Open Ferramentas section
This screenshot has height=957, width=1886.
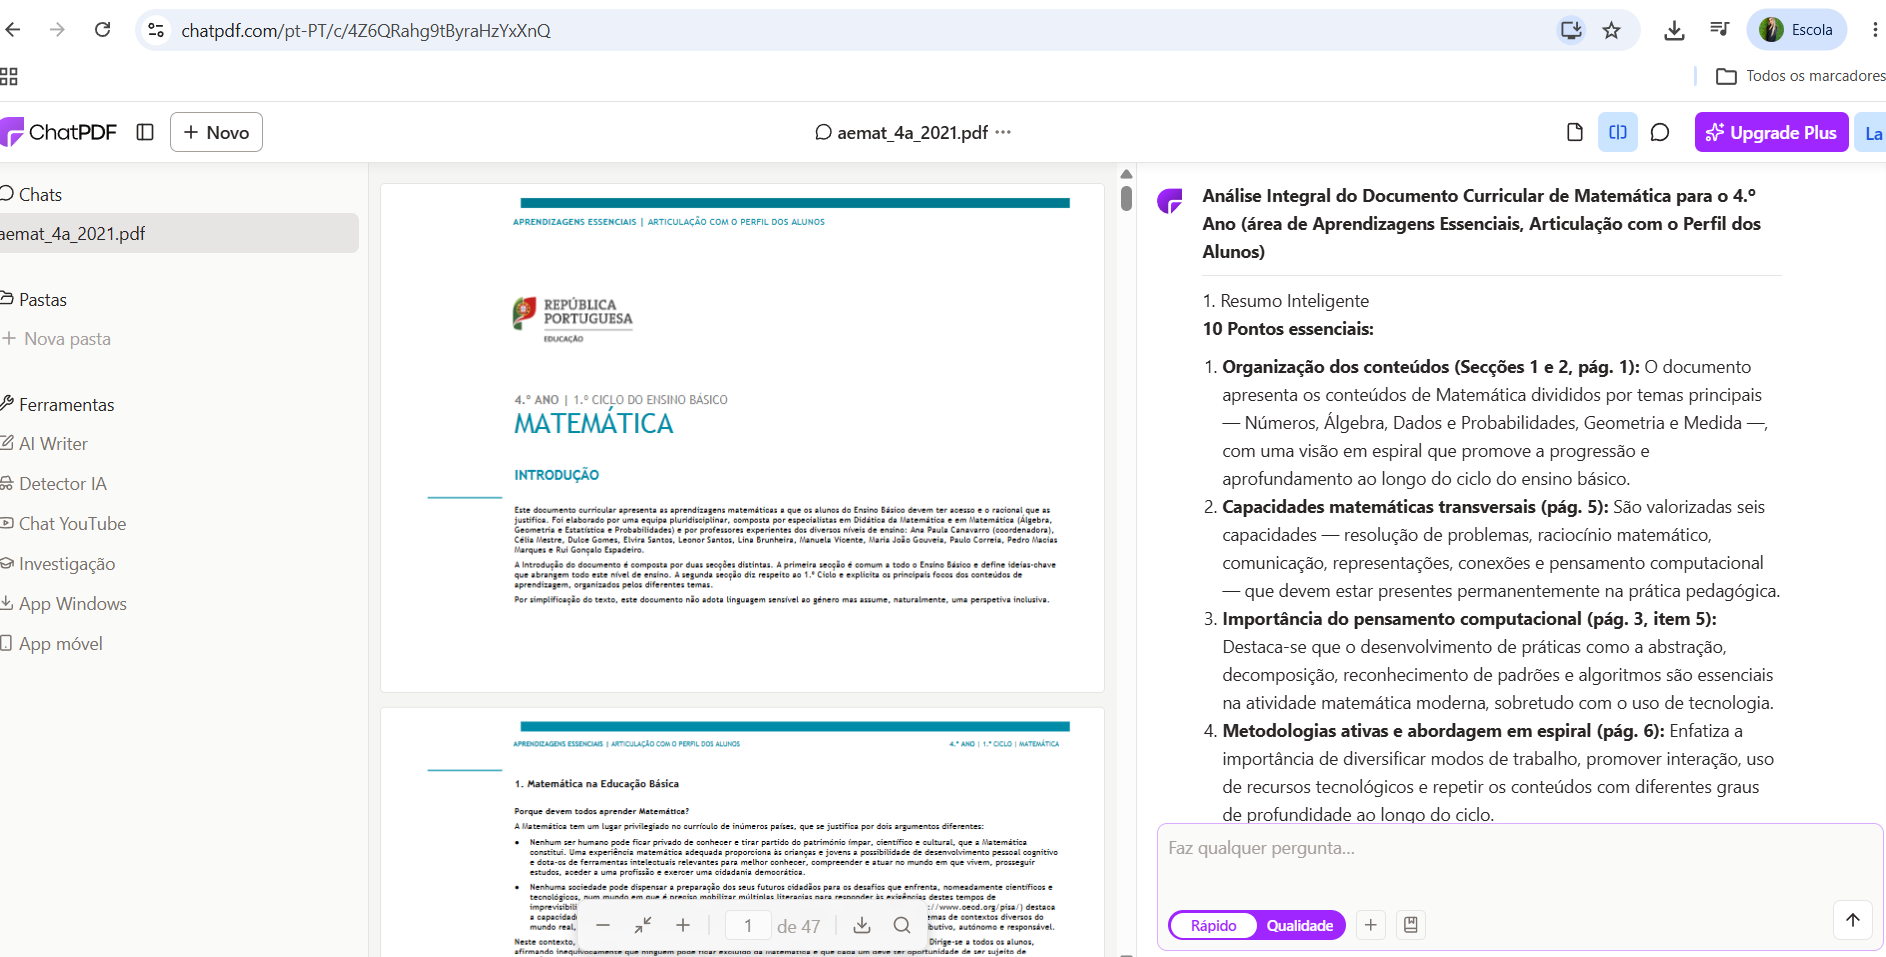point(58,404)
